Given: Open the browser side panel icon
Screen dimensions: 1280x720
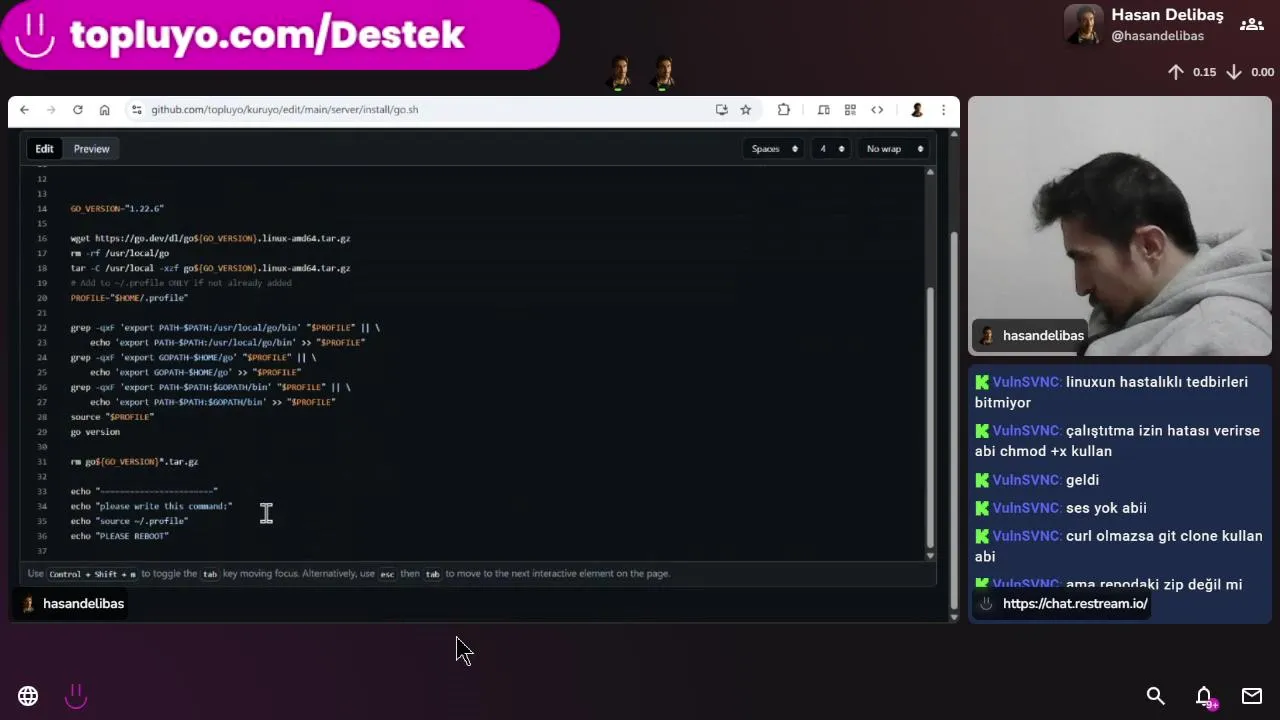Looking at the screenshot, I should tap(824, 110).
